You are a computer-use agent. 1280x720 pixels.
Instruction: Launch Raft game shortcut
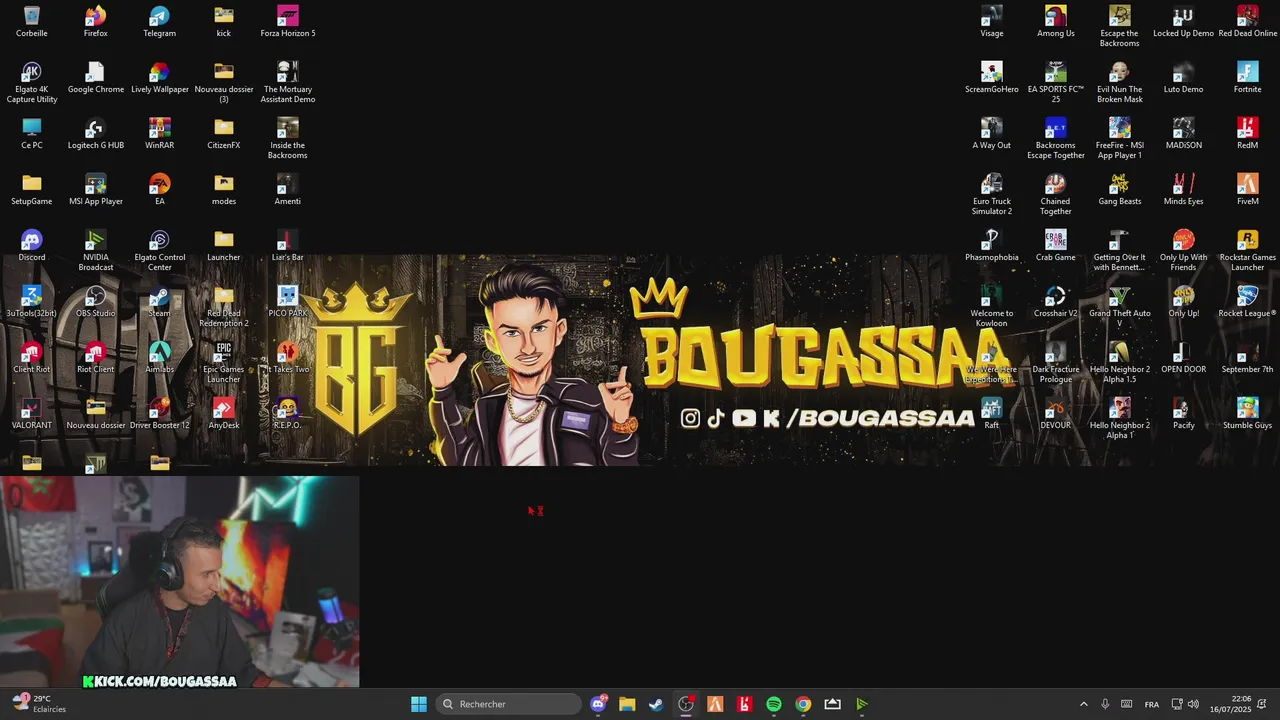point(992,414)
